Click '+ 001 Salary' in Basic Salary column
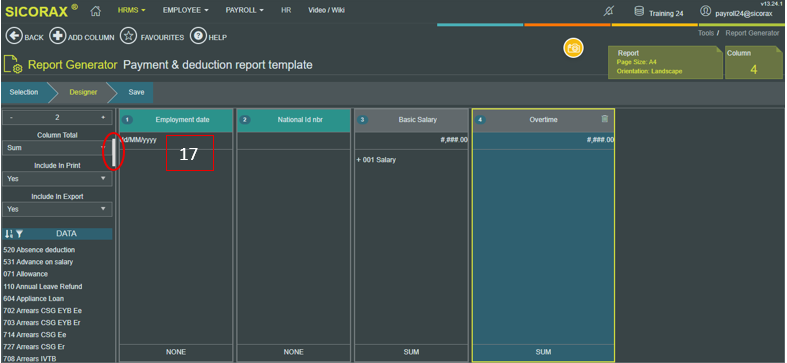The width and height of the screenshot is (787, 363). click(376, 160)
